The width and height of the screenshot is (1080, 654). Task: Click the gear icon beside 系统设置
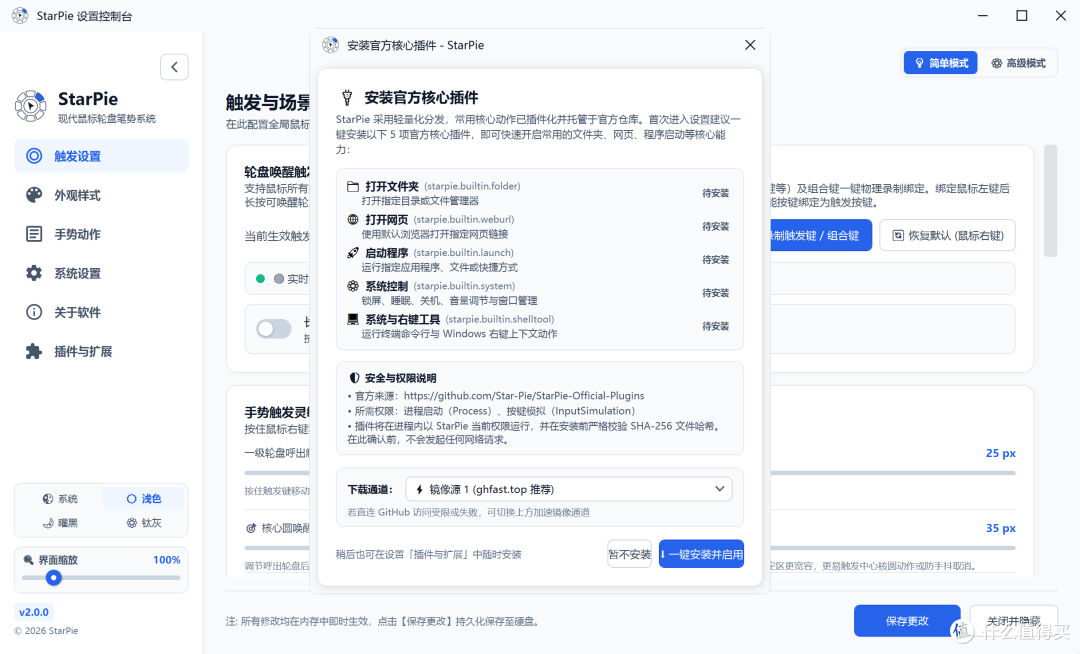(34, 273)
